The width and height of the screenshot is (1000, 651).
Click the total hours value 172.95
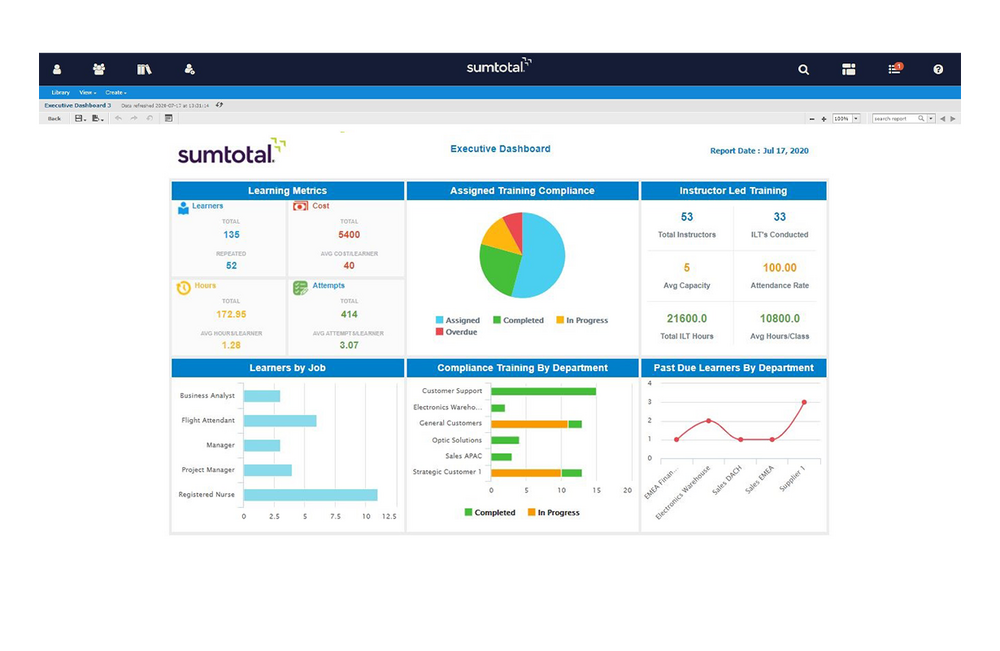pyautogui.click(x=231, y=314)
